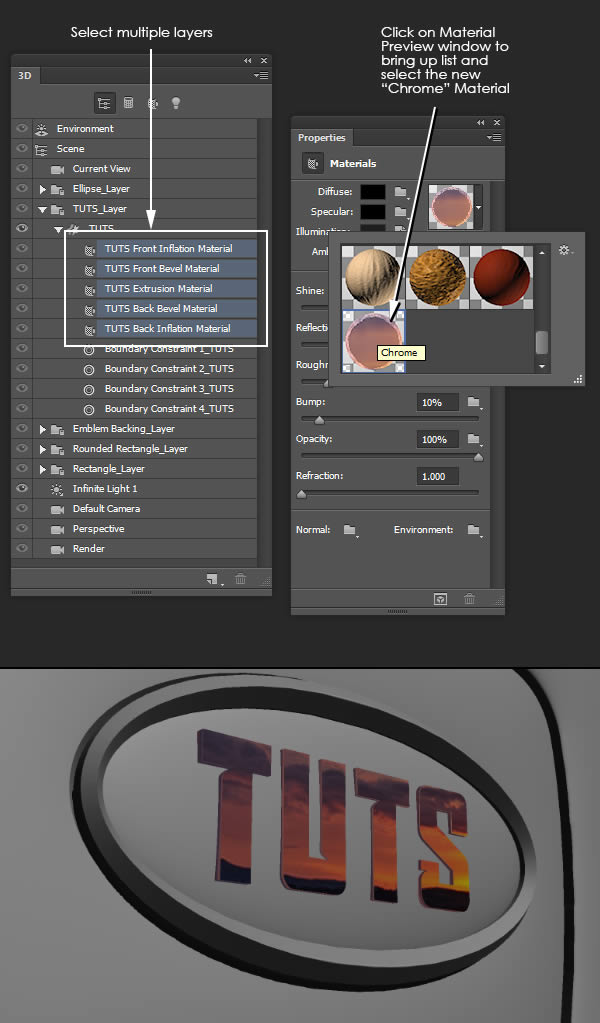
Task: Click Boundary Constraint 3_TUTS circle icon
Action: click(x=89, y=389)
